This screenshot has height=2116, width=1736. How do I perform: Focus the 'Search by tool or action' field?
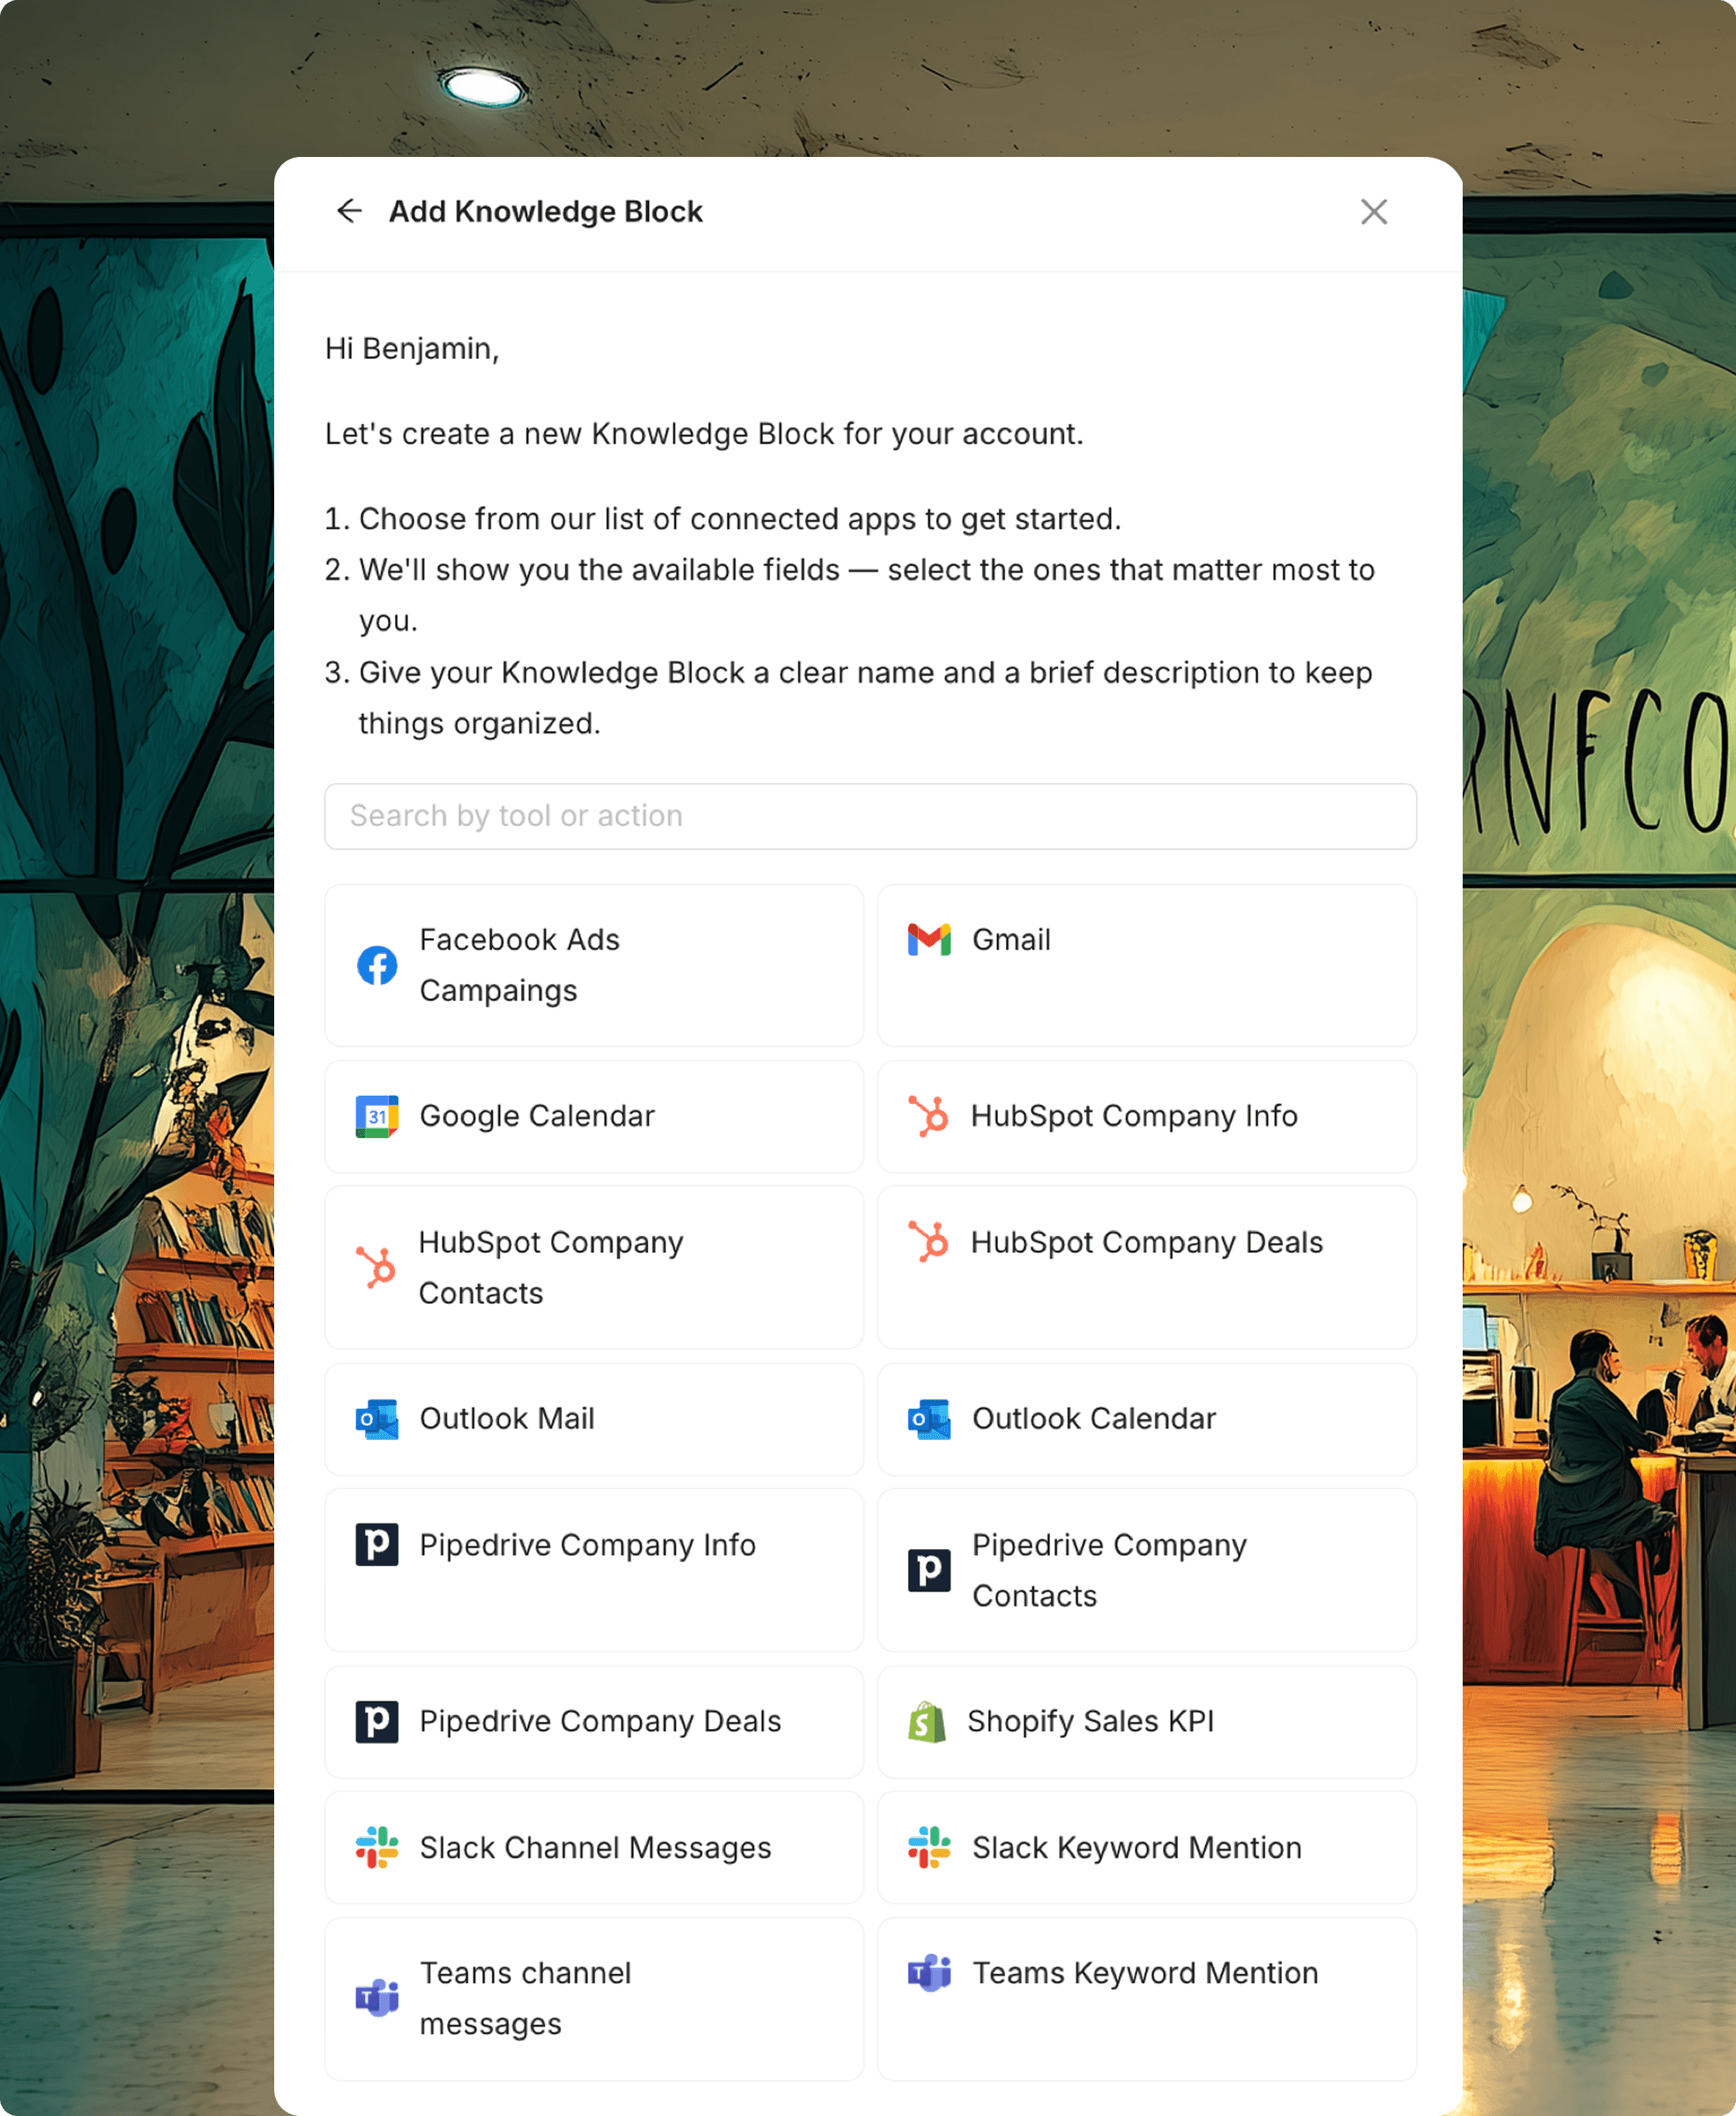click(x=869, y=816)
